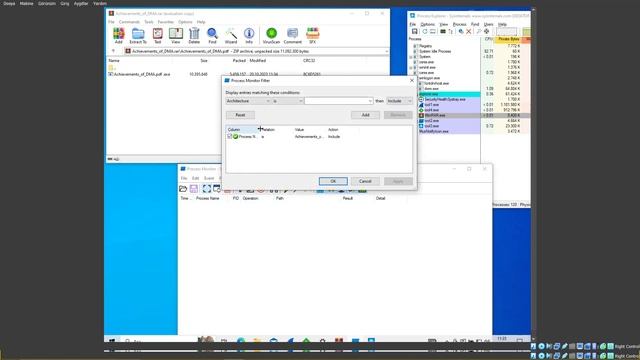Click the Reset button in filter dialog
640x360 pixels.
(x=240, y=115)
